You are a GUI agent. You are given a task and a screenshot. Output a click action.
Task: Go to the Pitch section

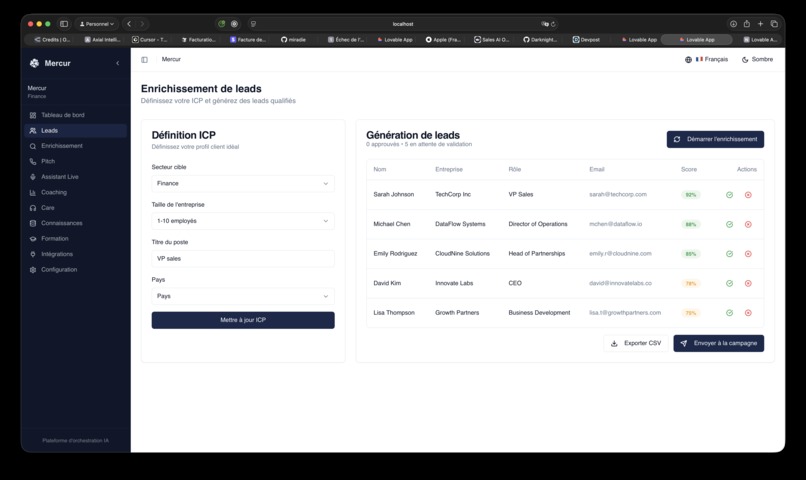click(x=76, y=161)
